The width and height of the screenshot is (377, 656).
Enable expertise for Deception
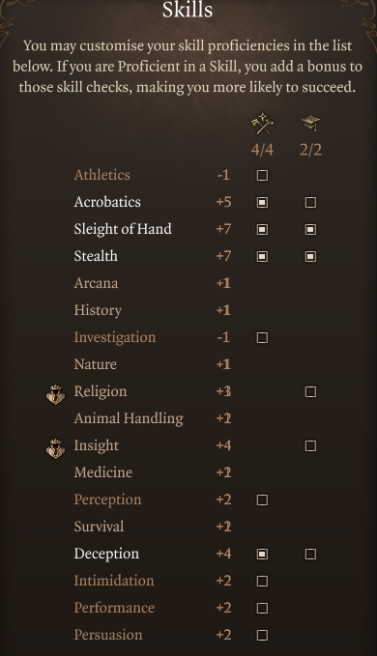click(x=310, y=554)
